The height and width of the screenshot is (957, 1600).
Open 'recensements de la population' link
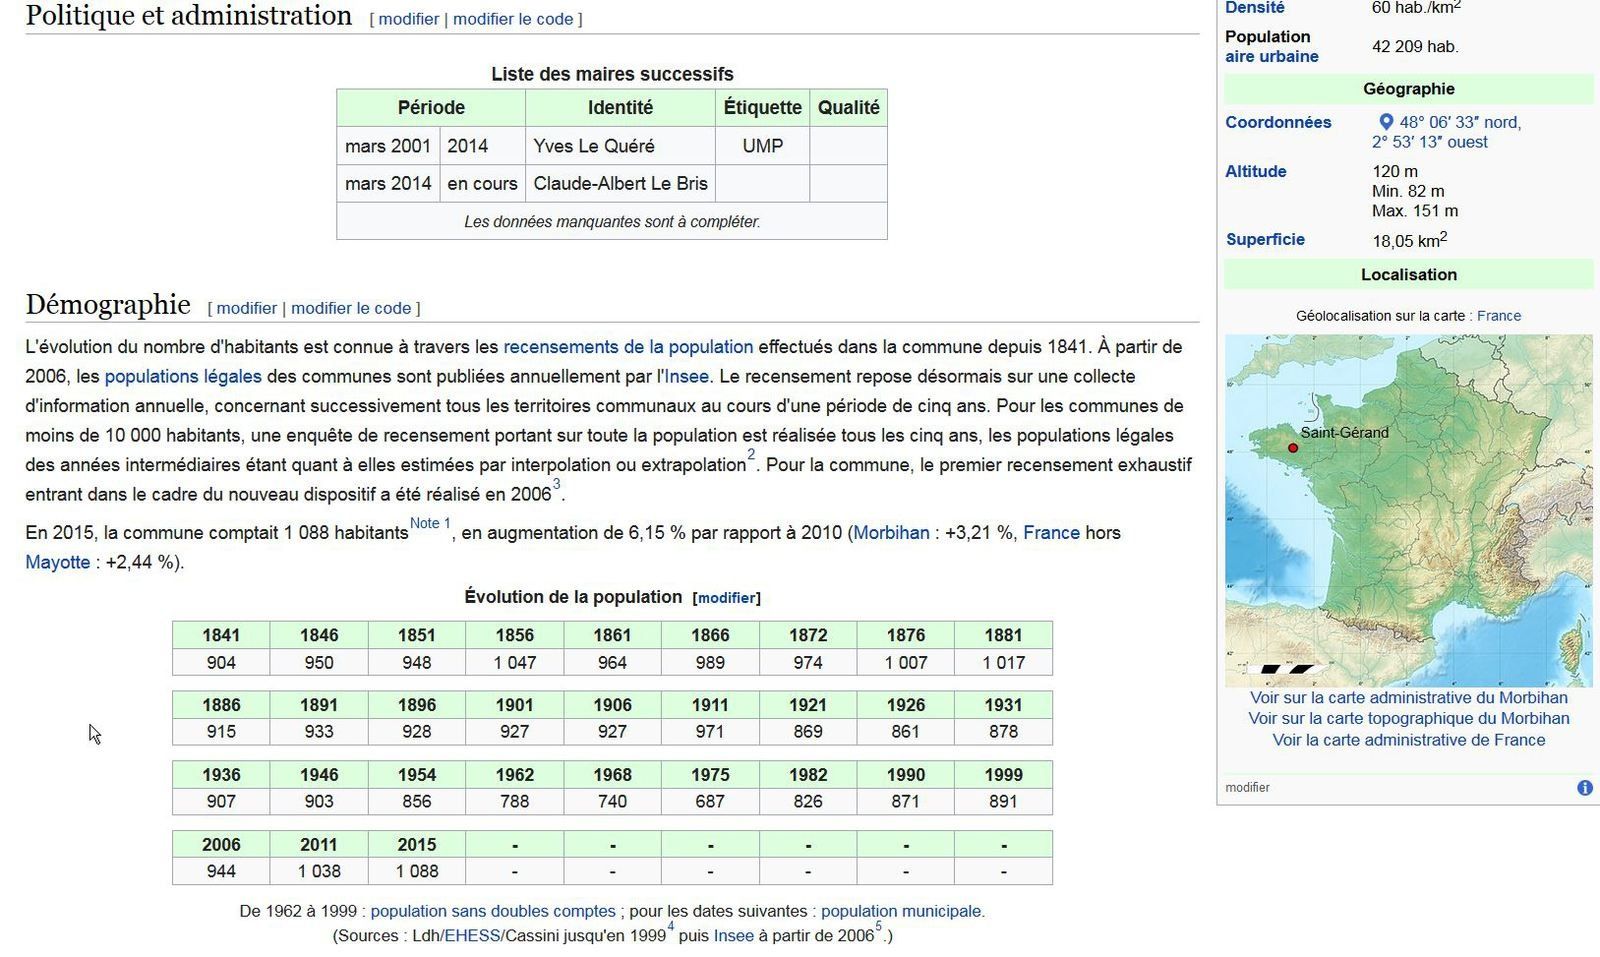(628, 347)
